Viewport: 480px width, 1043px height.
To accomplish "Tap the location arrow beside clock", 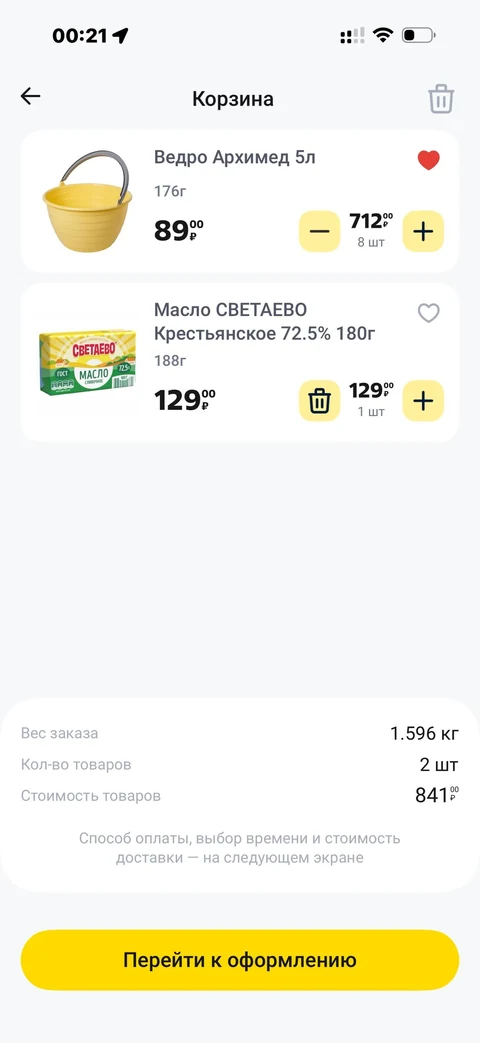I will [x=120, y=35].
